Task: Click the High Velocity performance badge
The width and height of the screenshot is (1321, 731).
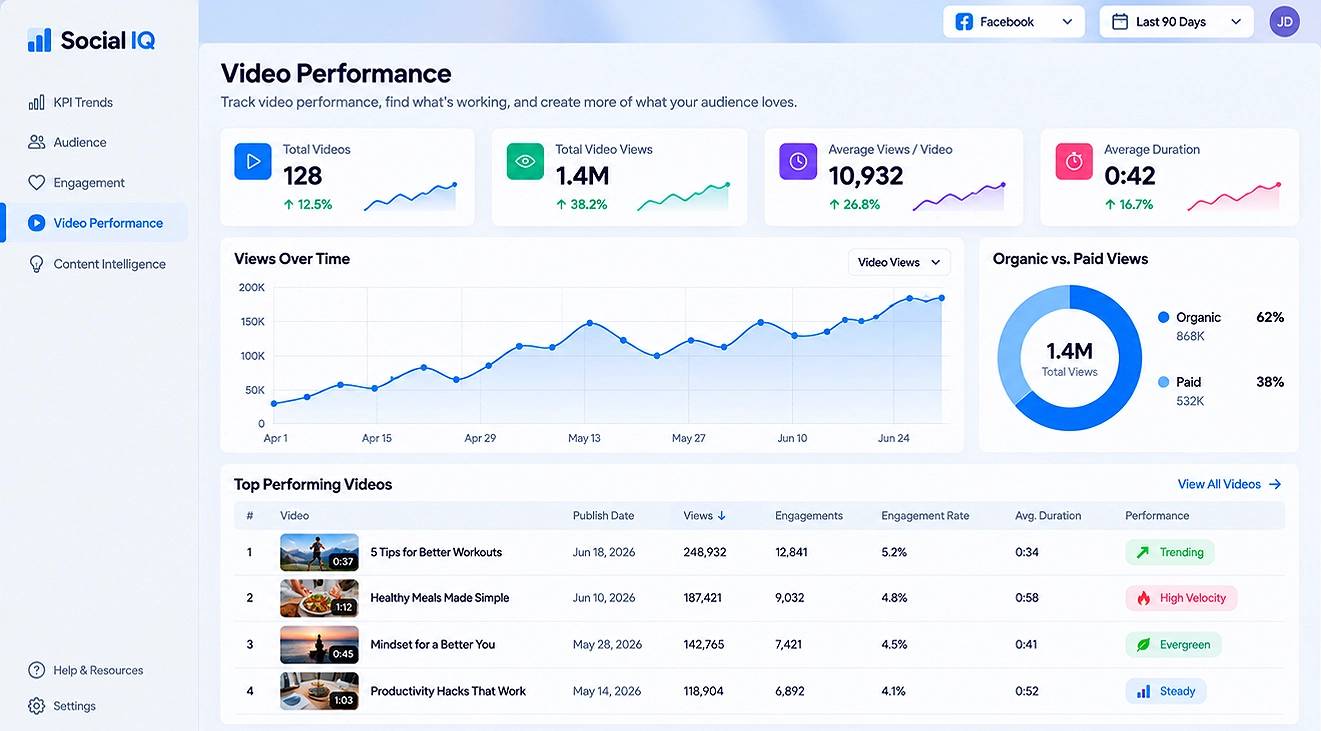Action: pyautogui.click(x=1181, y=598)
